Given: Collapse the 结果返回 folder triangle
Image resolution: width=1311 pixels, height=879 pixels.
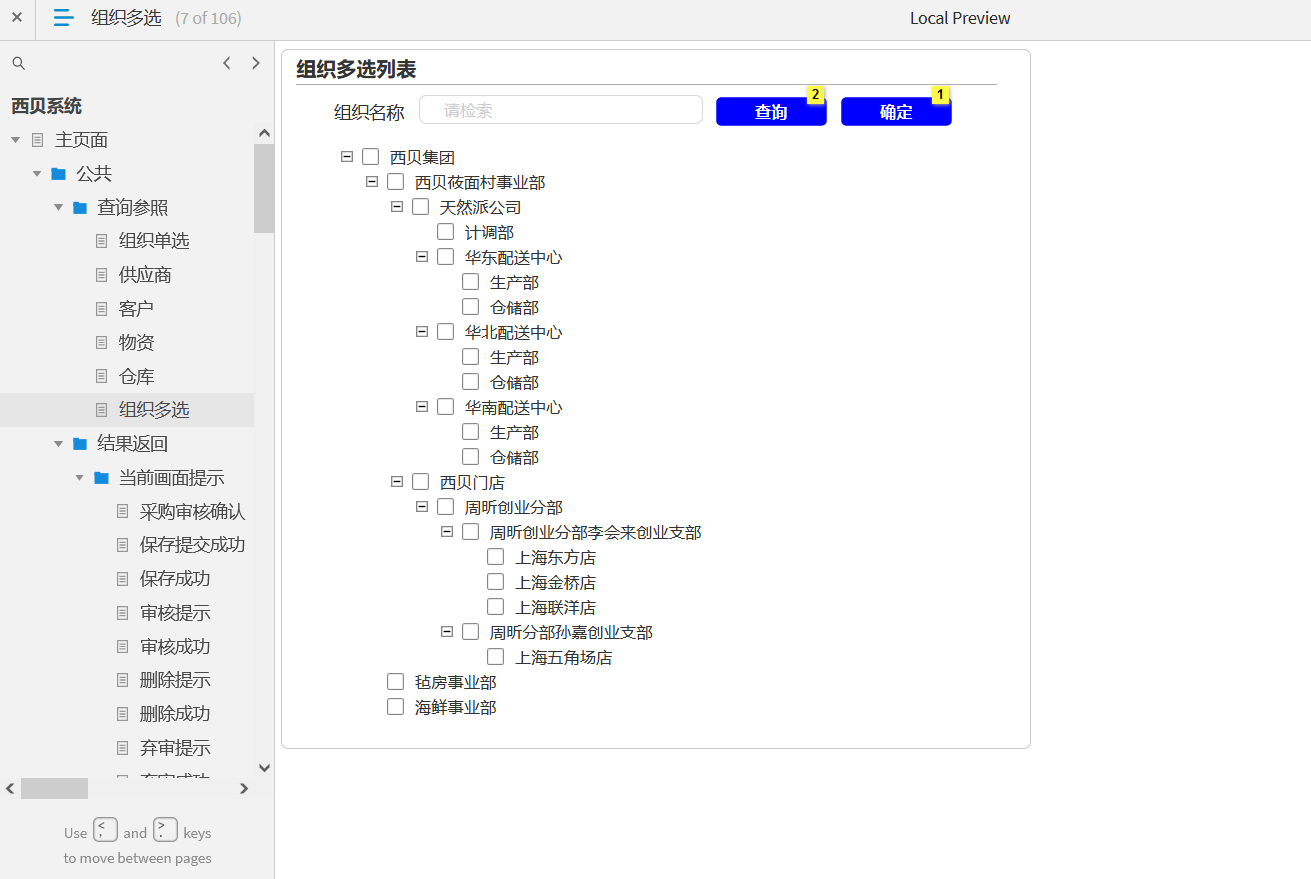Looking at the screenshot, I should pyautogui.click(x=59, y=444).
